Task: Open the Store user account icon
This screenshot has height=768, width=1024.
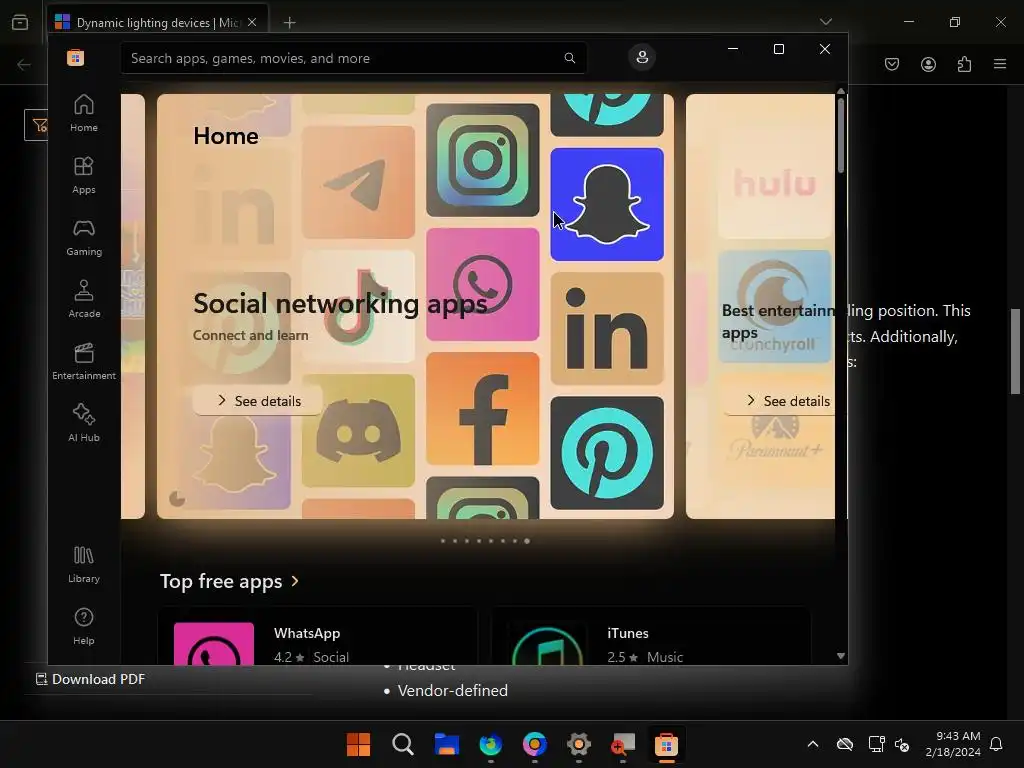Action: (642, 57)
